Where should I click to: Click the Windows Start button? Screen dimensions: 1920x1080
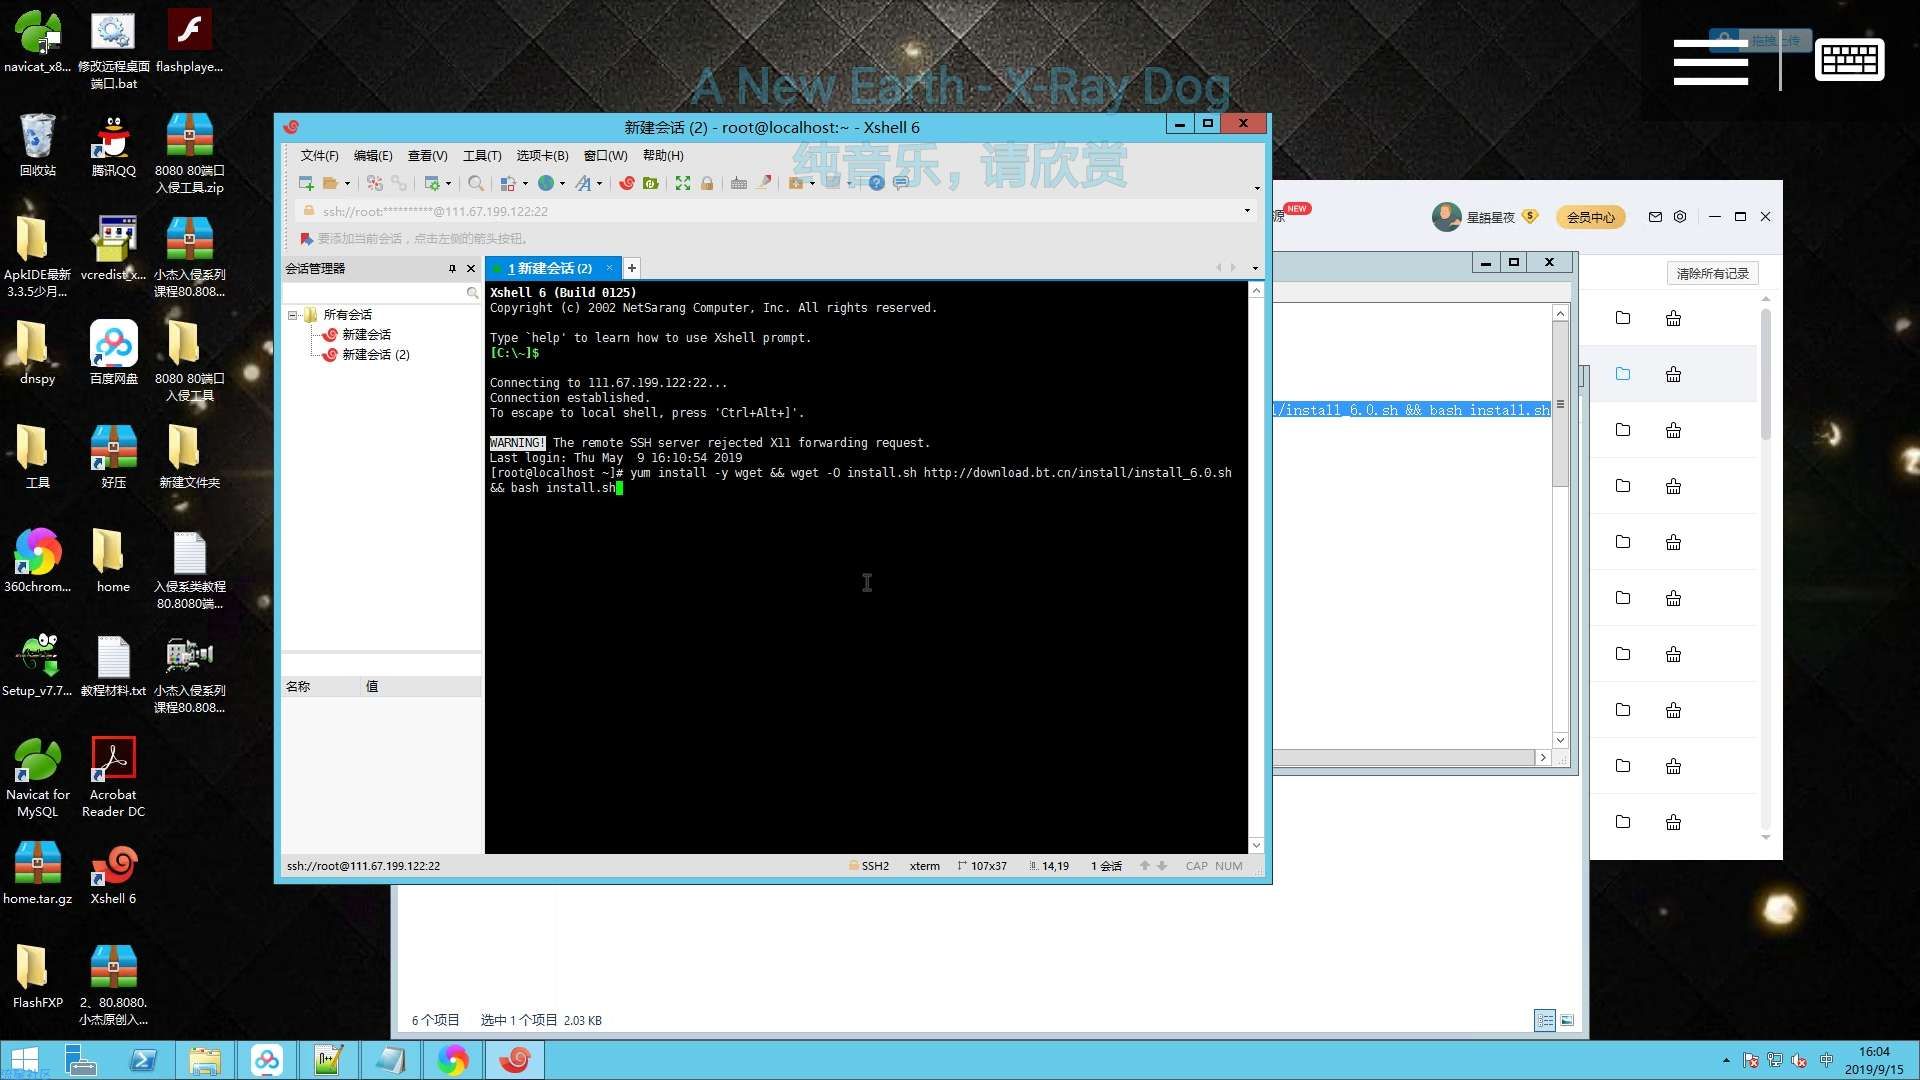tap(25, 1060)
